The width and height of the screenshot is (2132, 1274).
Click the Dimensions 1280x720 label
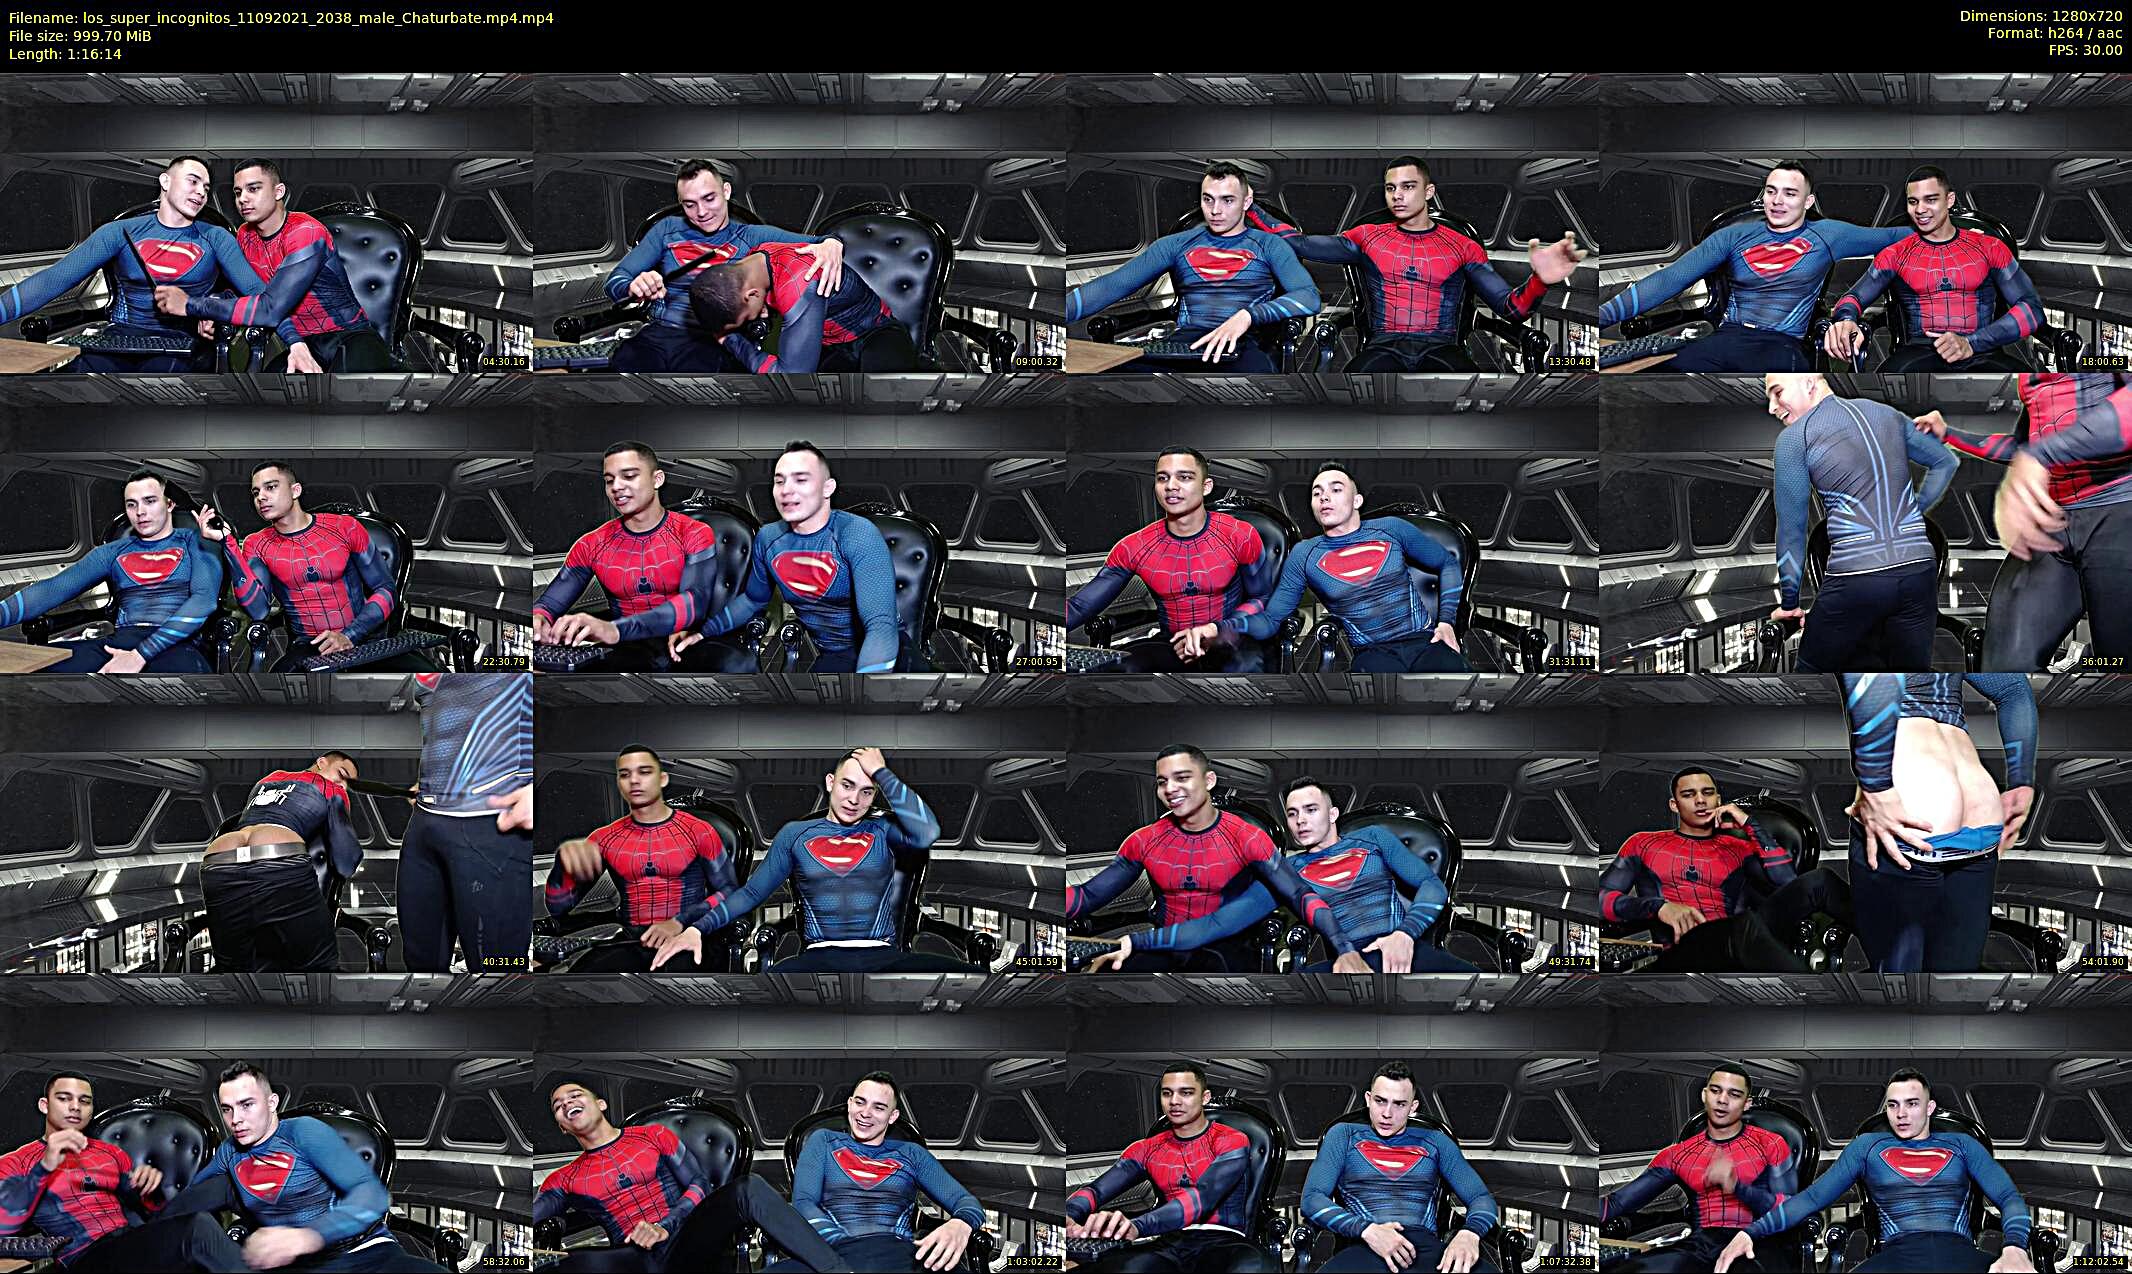click(2040, 16)
